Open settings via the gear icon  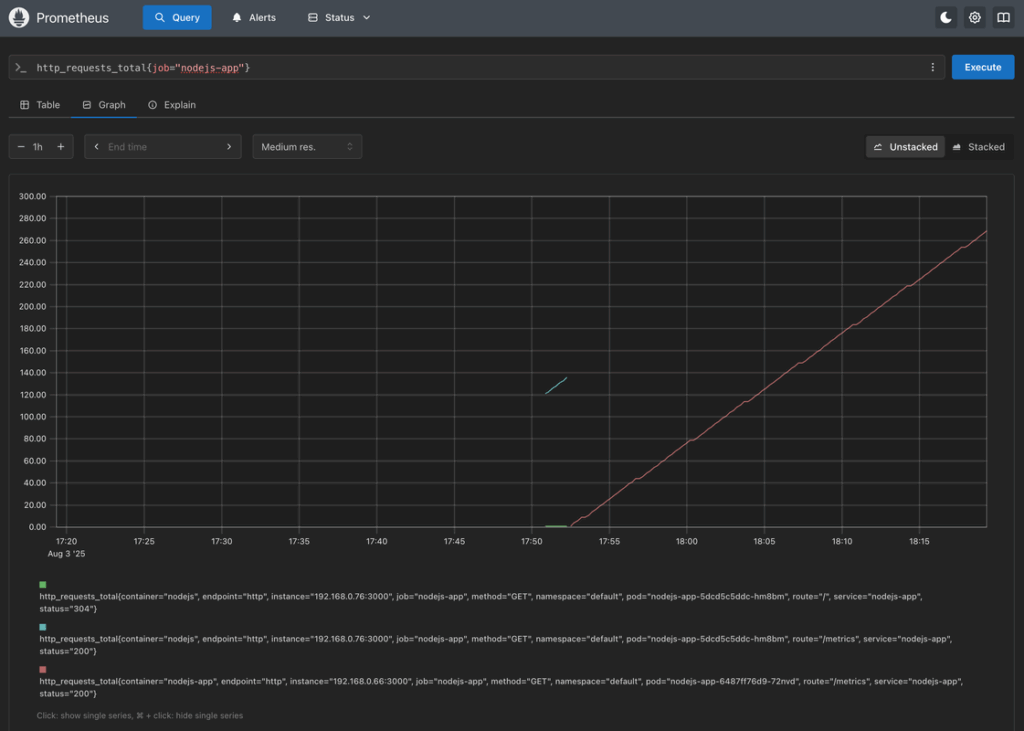click(x=974, y=18)
